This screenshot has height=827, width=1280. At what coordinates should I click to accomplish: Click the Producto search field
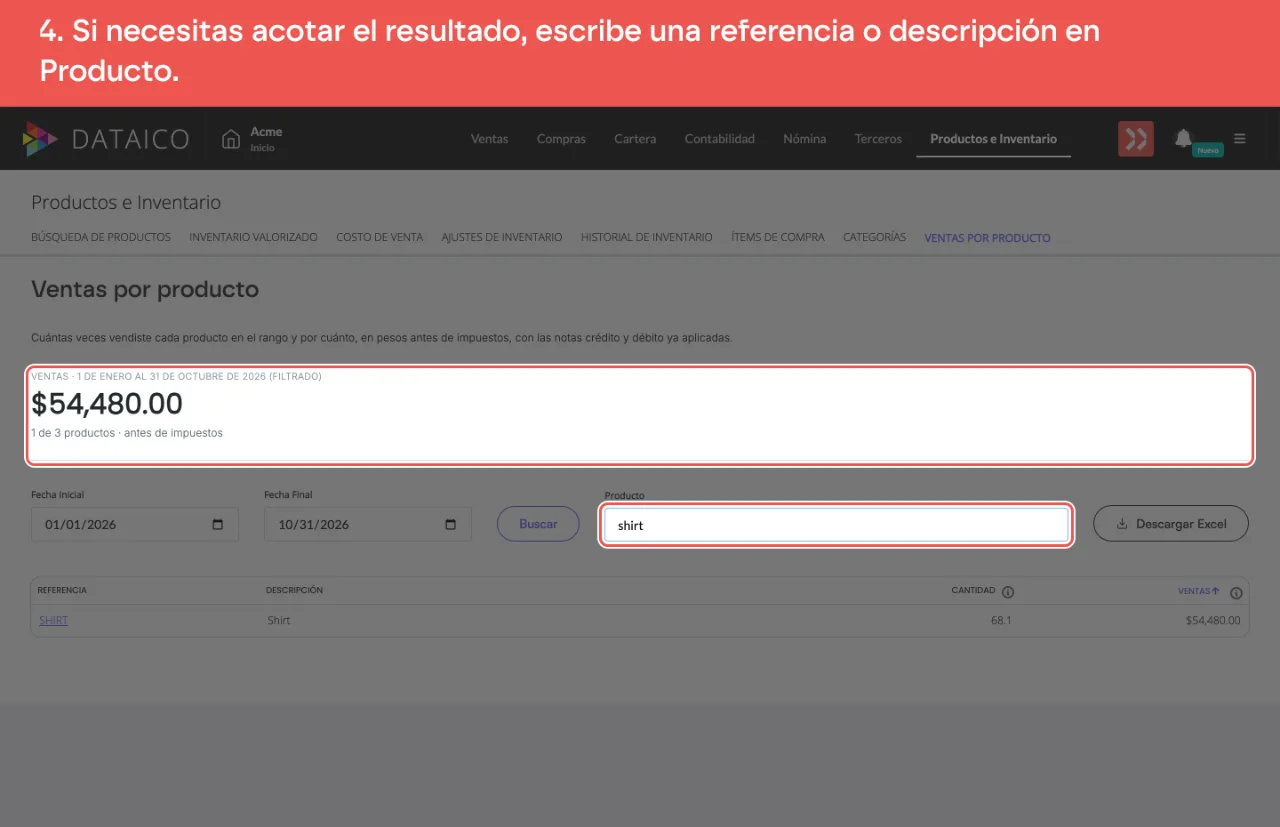(836, 525)
